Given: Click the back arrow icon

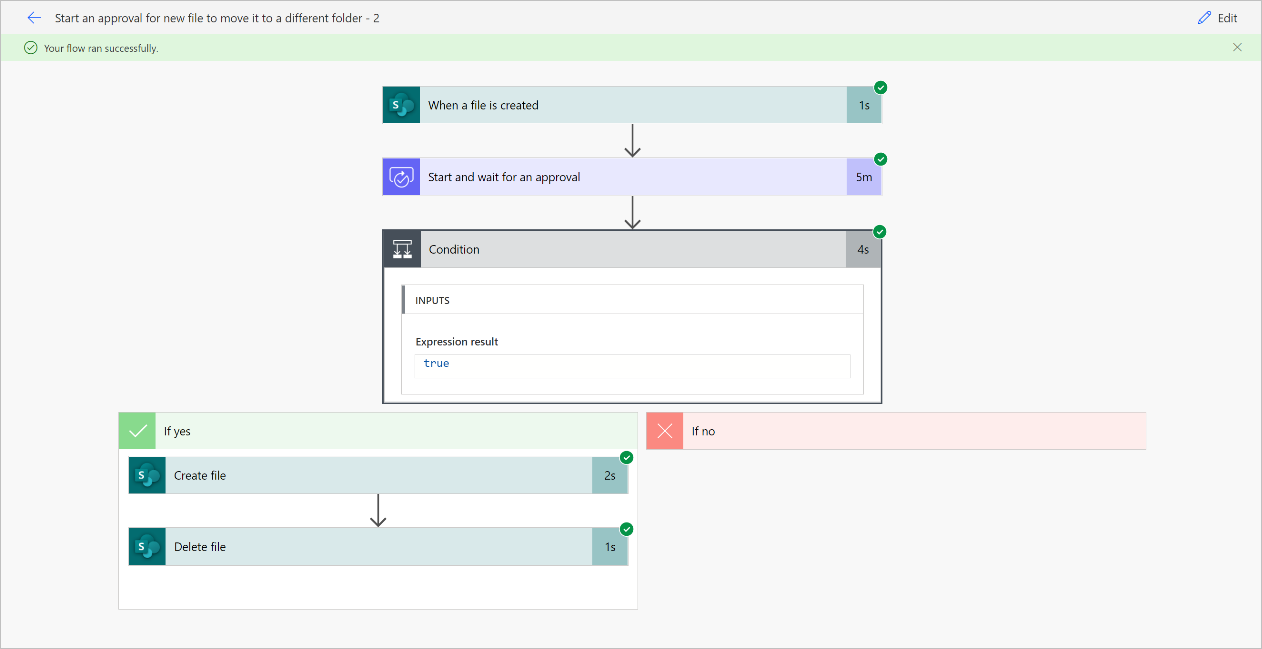Looking at the screenshot, I should tap(34, 18).
